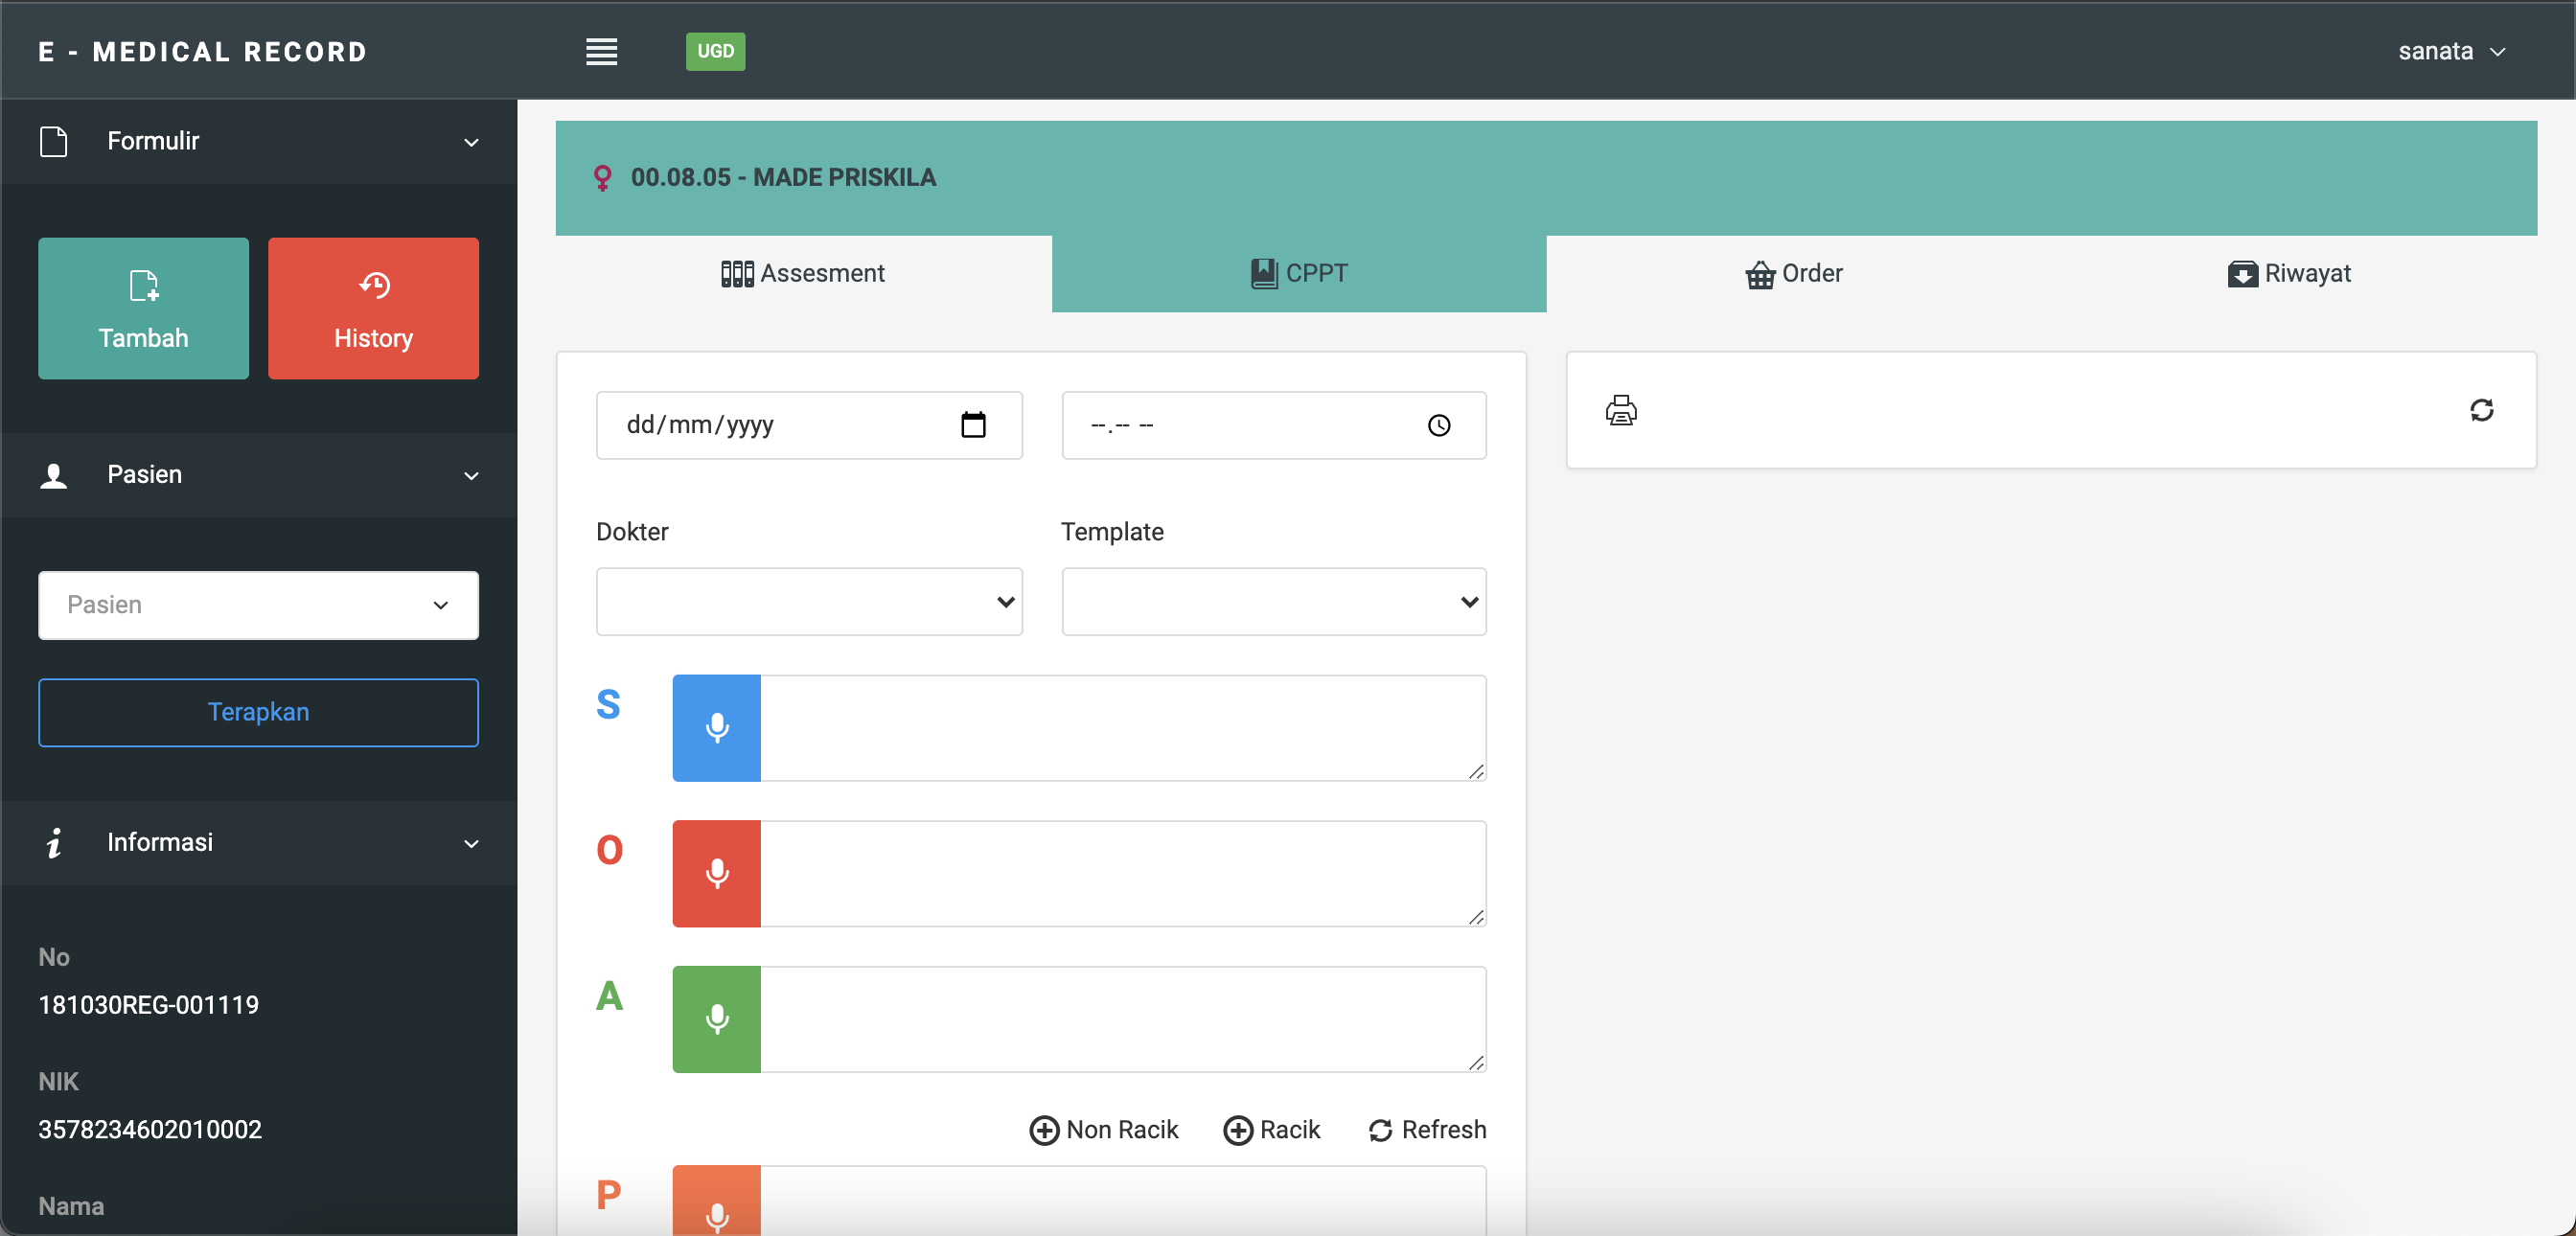The width and height of the screenshot is (2576, 1236).
Task: Open the sanata user menu
Action: [x=2451, y=51]
